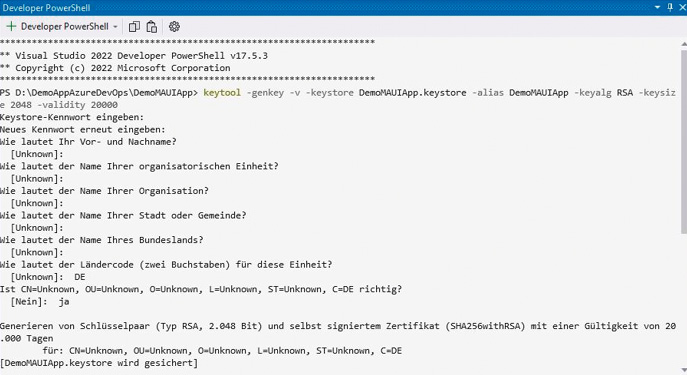Click the 'DemoMAUIApp.keystore wird gesichert' output line
The height and width of the screenshot is (375, 687).
[x=99, y=363]
